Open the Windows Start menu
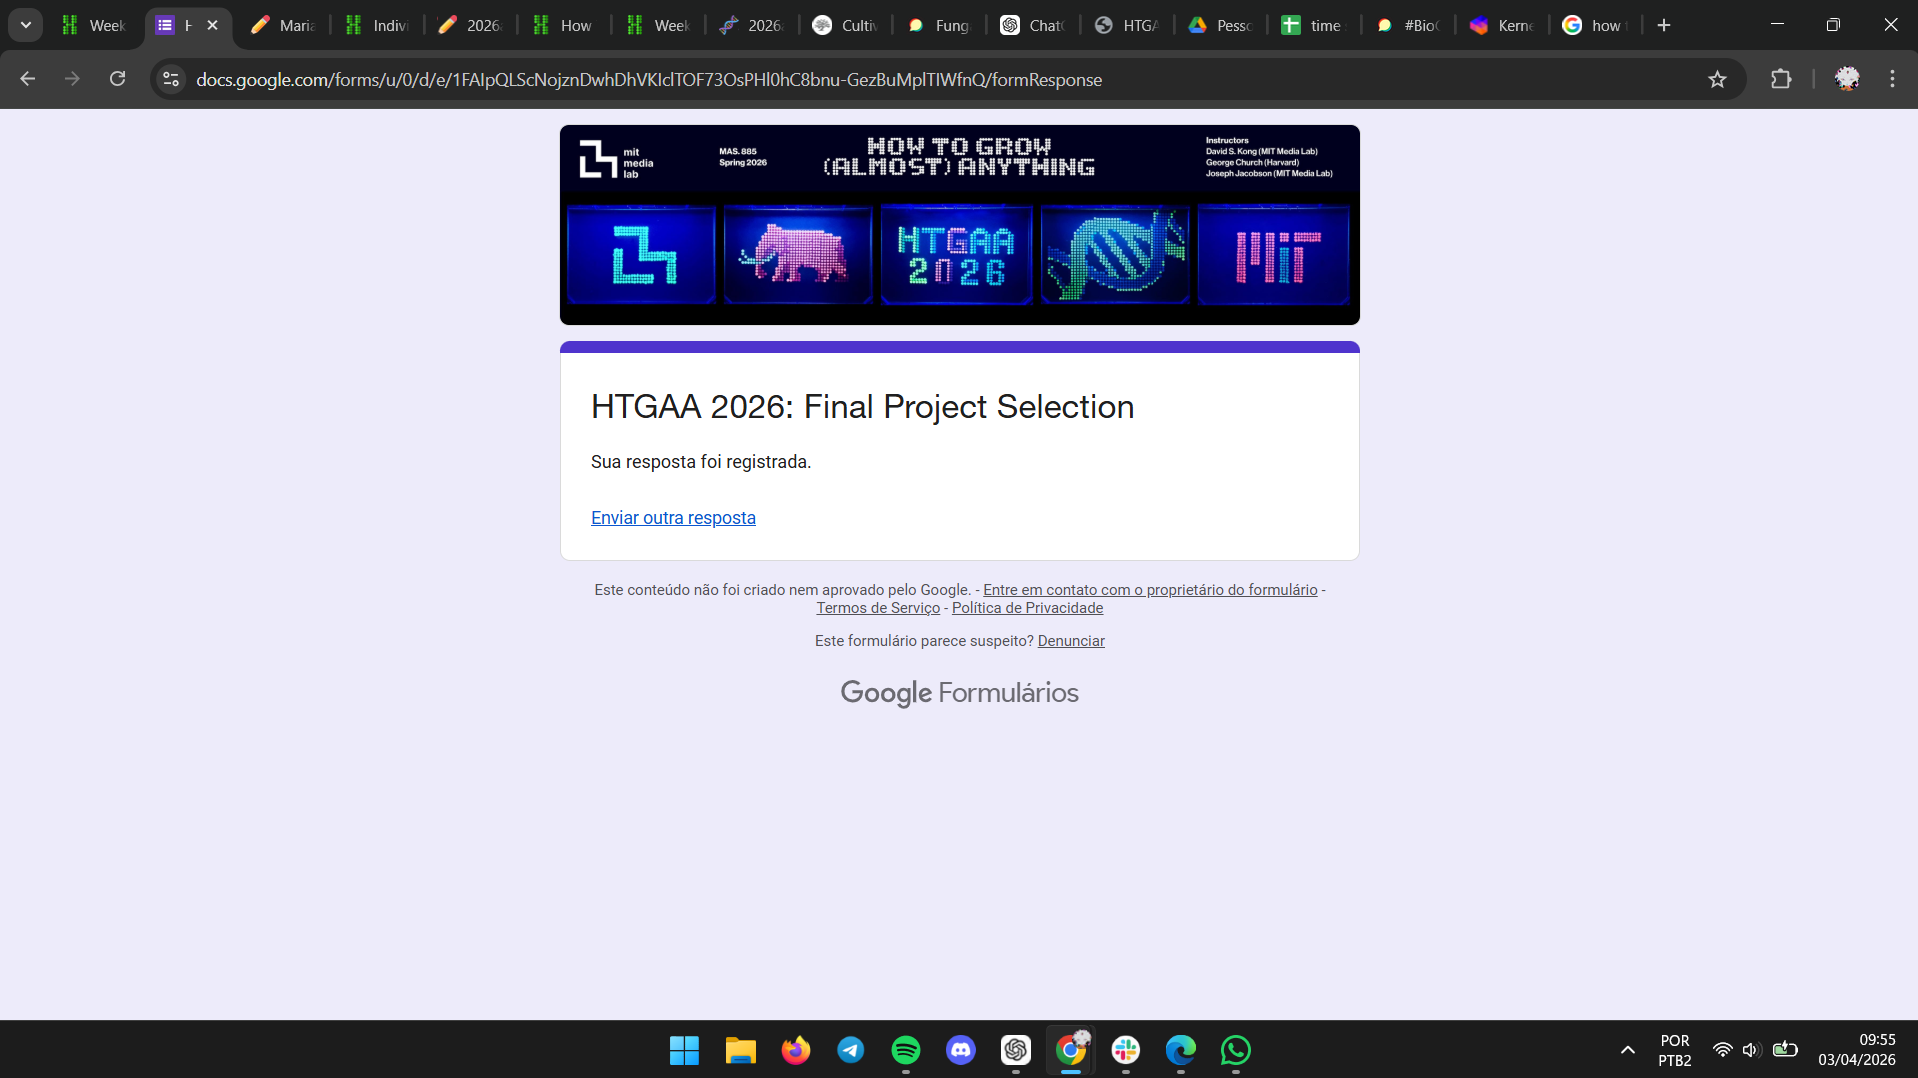 [x=685, y=1050]
